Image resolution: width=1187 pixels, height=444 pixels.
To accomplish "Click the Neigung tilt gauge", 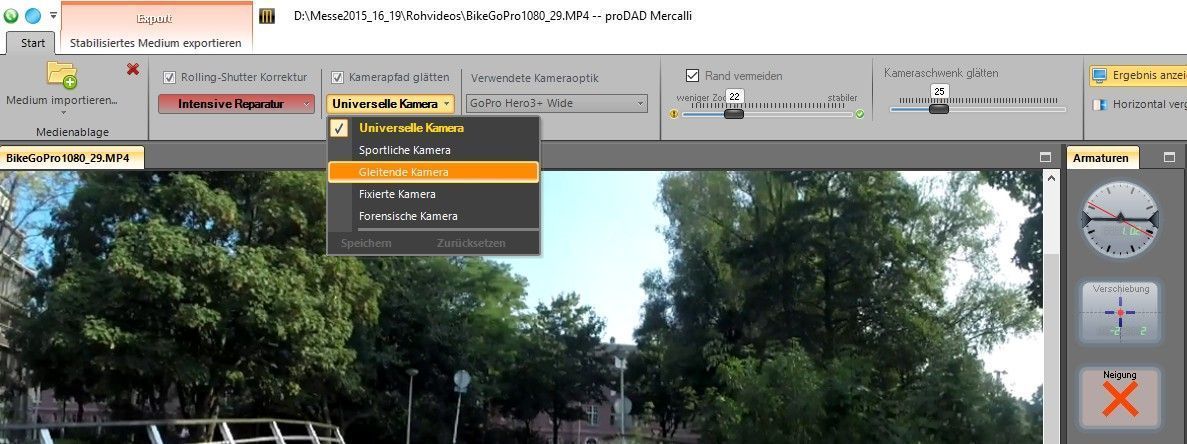I will coord(1120,397).
